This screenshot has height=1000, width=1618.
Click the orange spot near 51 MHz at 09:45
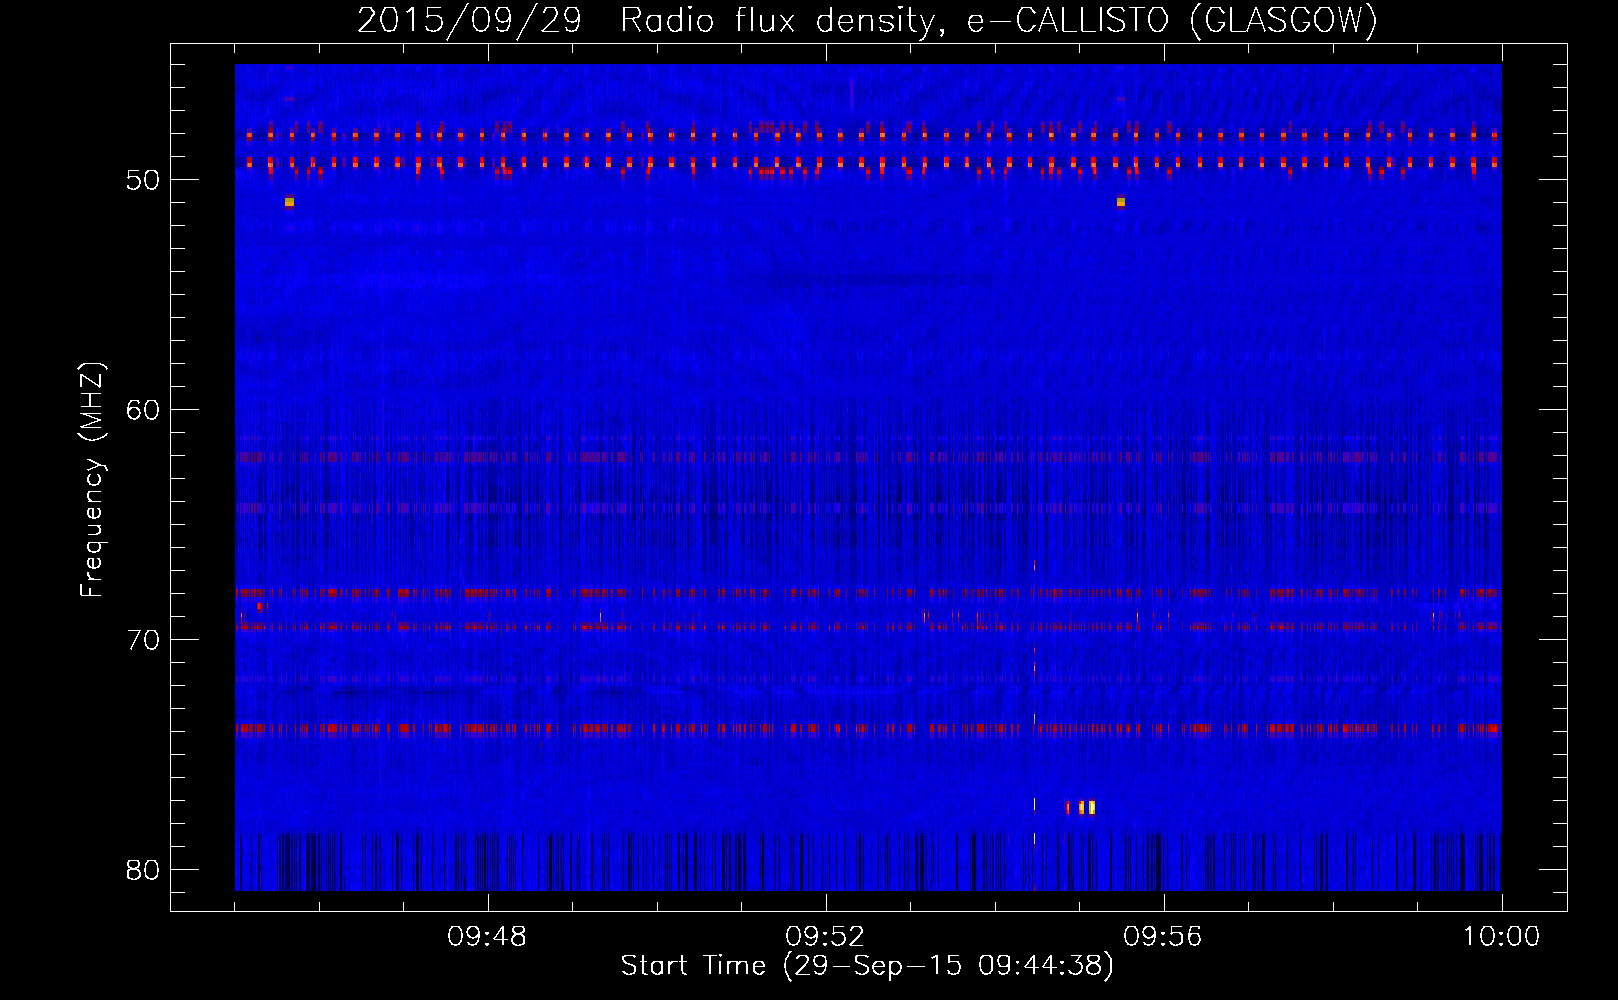click(x=289, y=202)
